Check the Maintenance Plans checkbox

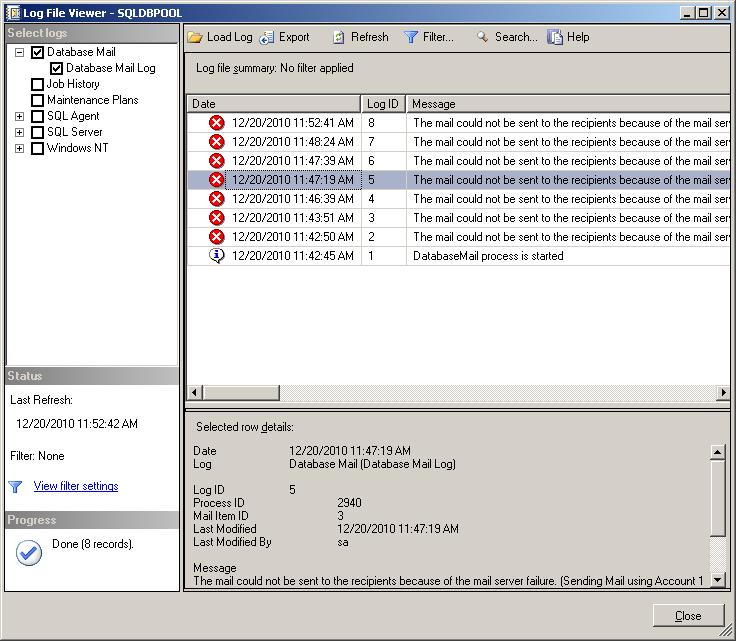click(x=38, y=100)
